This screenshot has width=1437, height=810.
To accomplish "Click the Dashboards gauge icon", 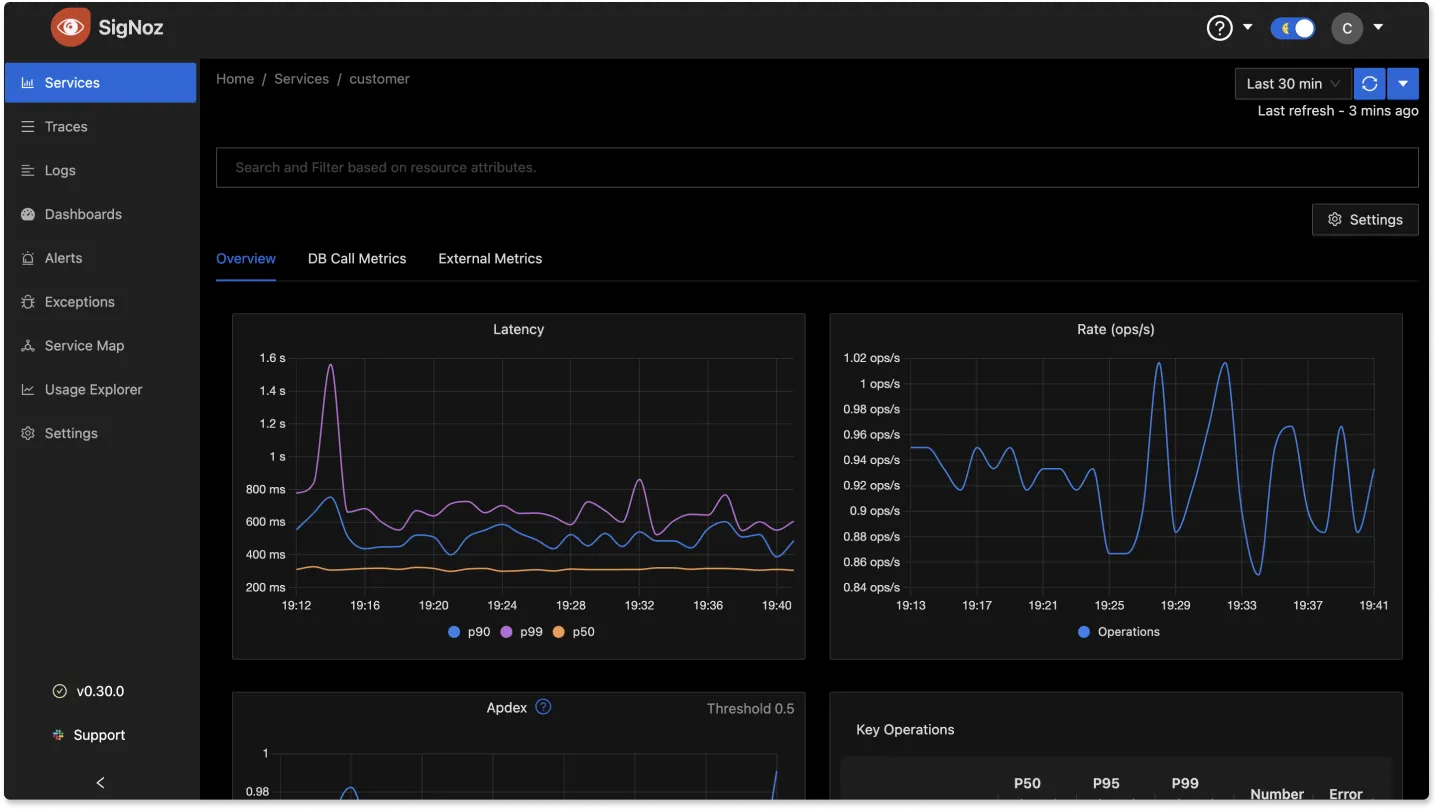I will (28, 214).
